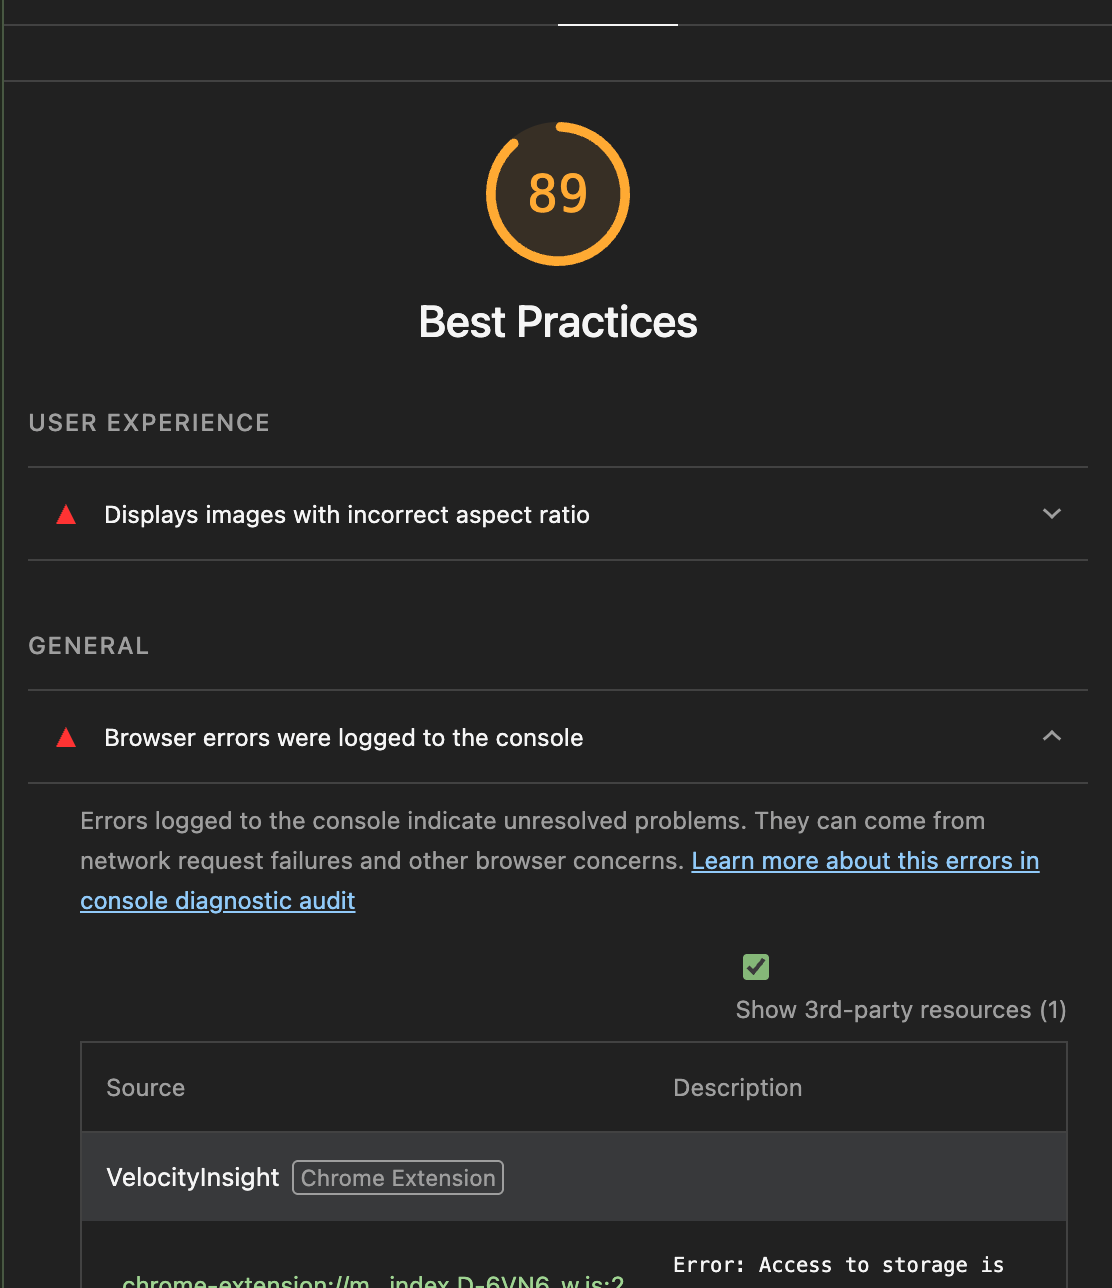Click the red warning triangle beside browser errors audit
Viewport: 1112px width, 1288px height.
pyautogui.click(x=65, y=737)
